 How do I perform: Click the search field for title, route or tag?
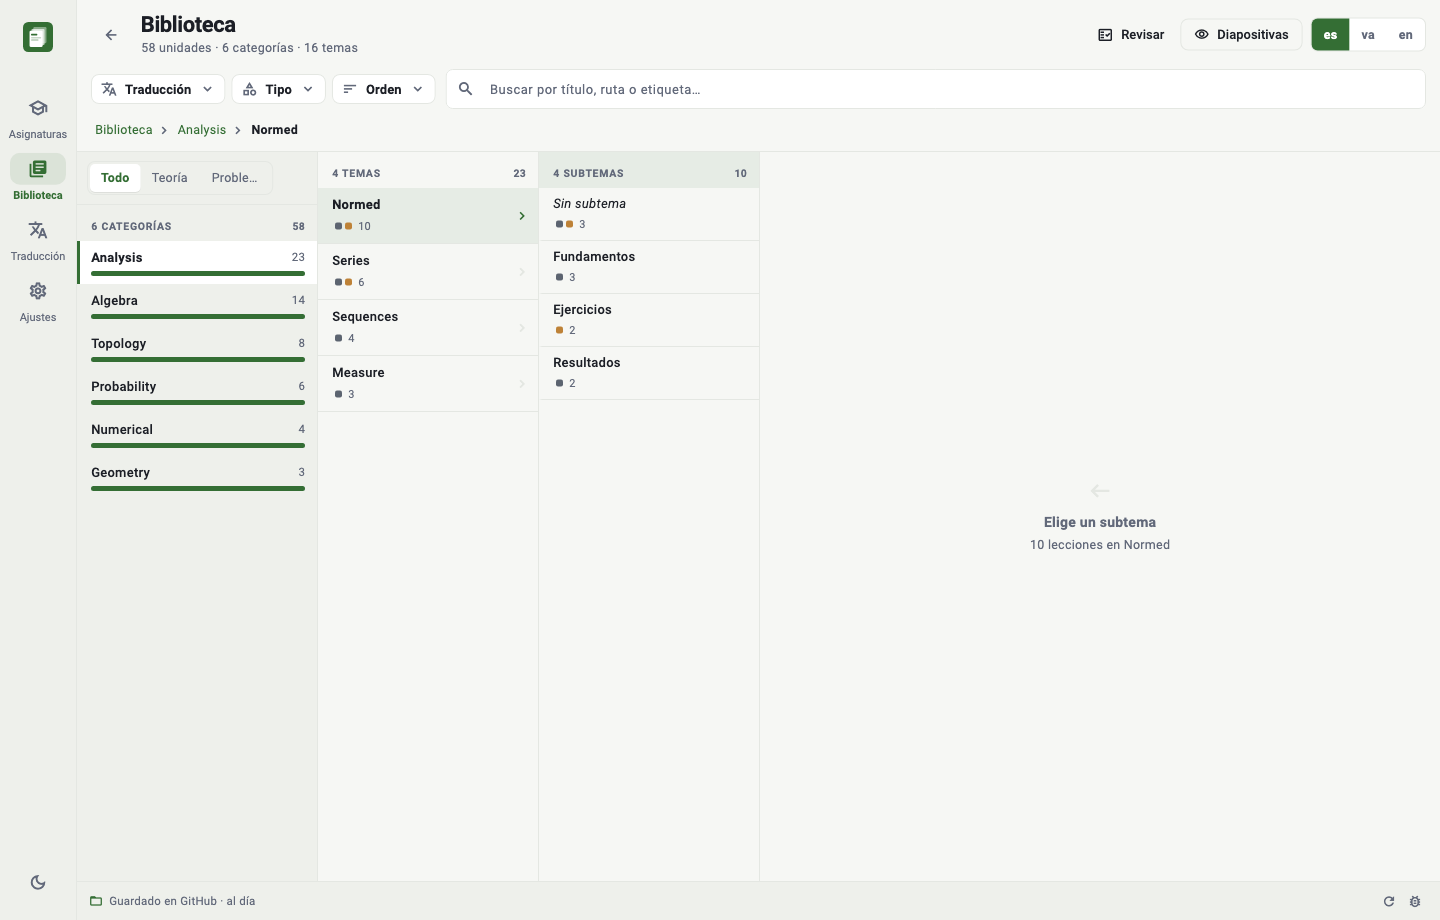[x=936, y=89]
